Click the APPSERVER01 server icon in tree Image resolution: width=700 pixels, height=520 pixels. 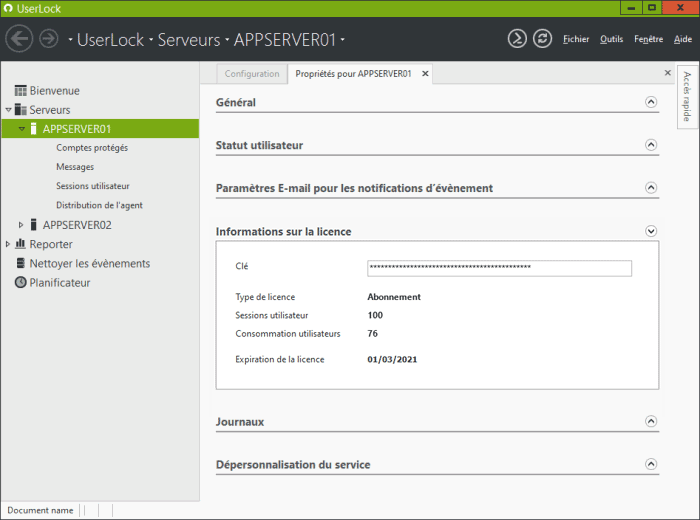pyautogui.click(x=33, y=129)
